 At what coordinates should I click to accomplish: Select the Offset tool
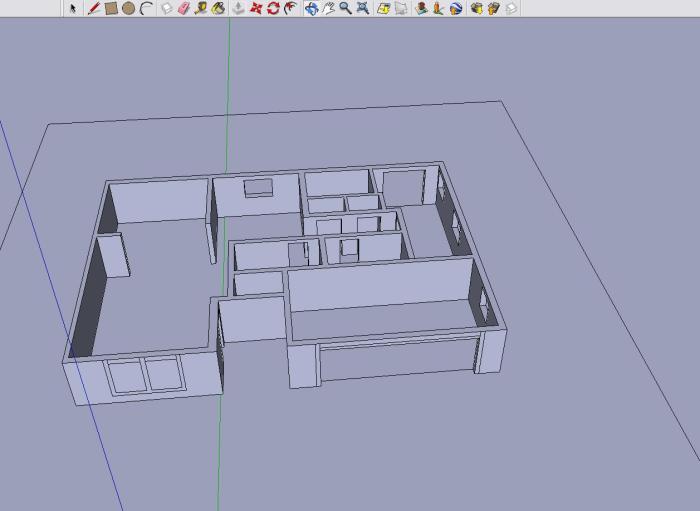tap(290, 8)
